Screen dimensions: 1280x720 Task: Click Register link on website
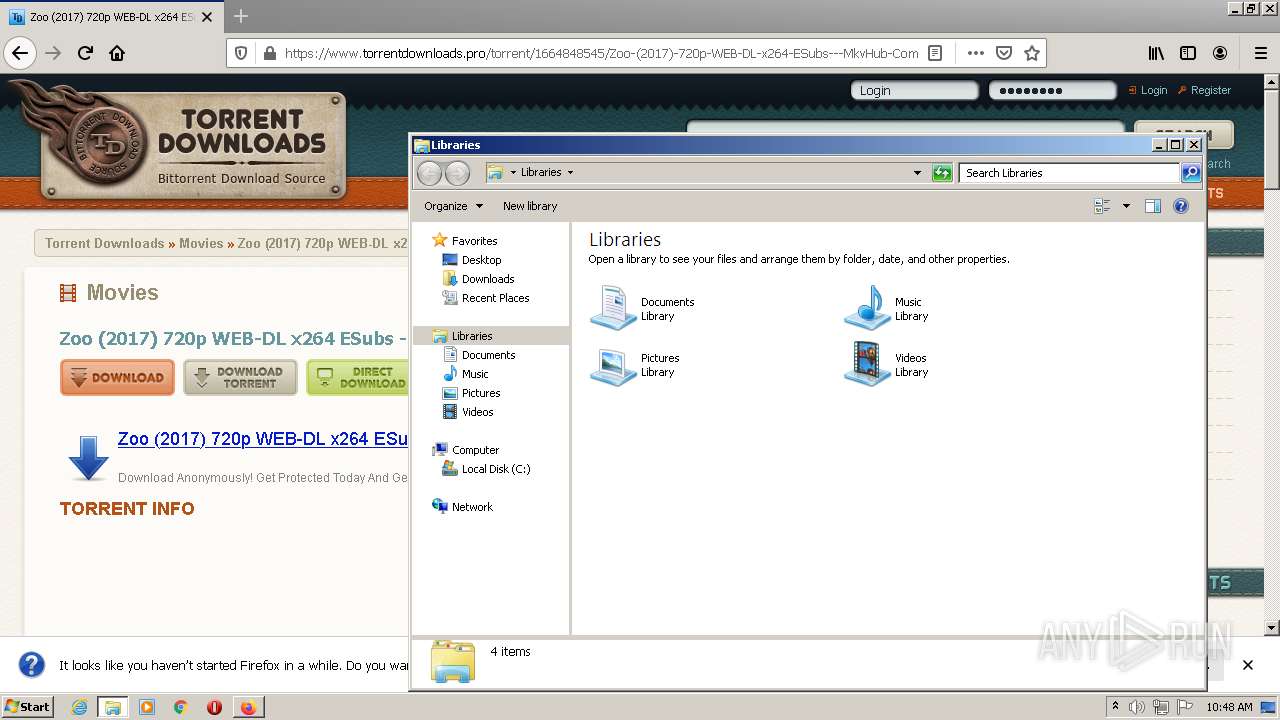point(1210,90)
